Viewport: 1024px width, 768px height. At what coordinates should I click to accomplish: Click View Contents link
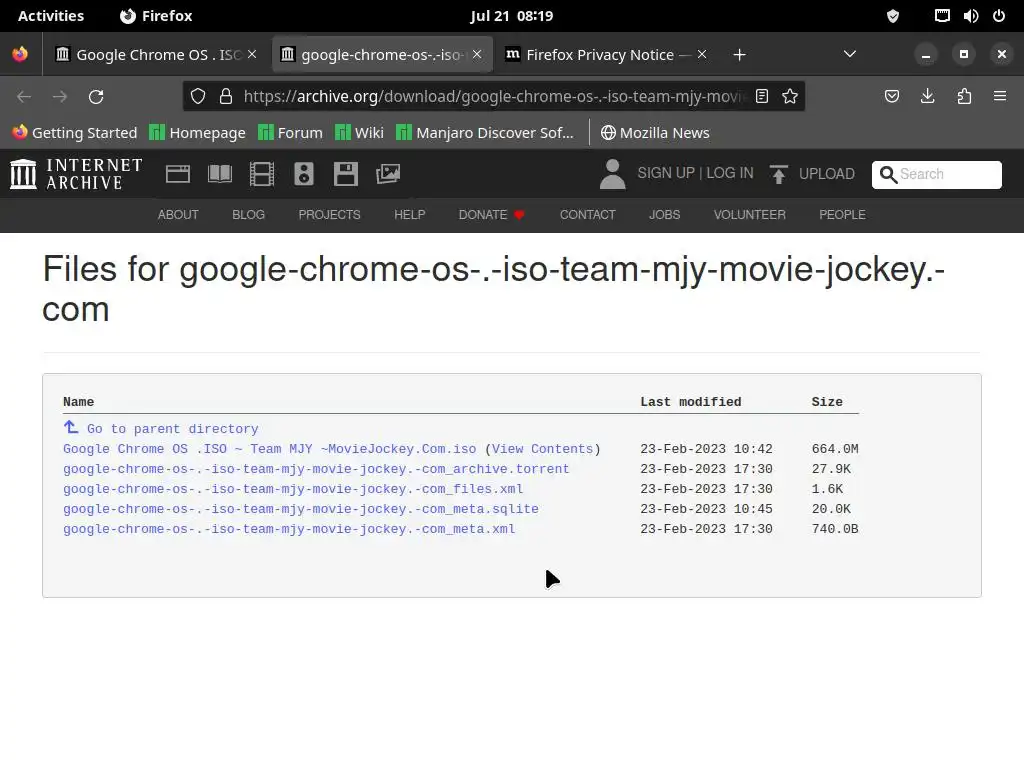pyautogui.click(x=542, y=449)
